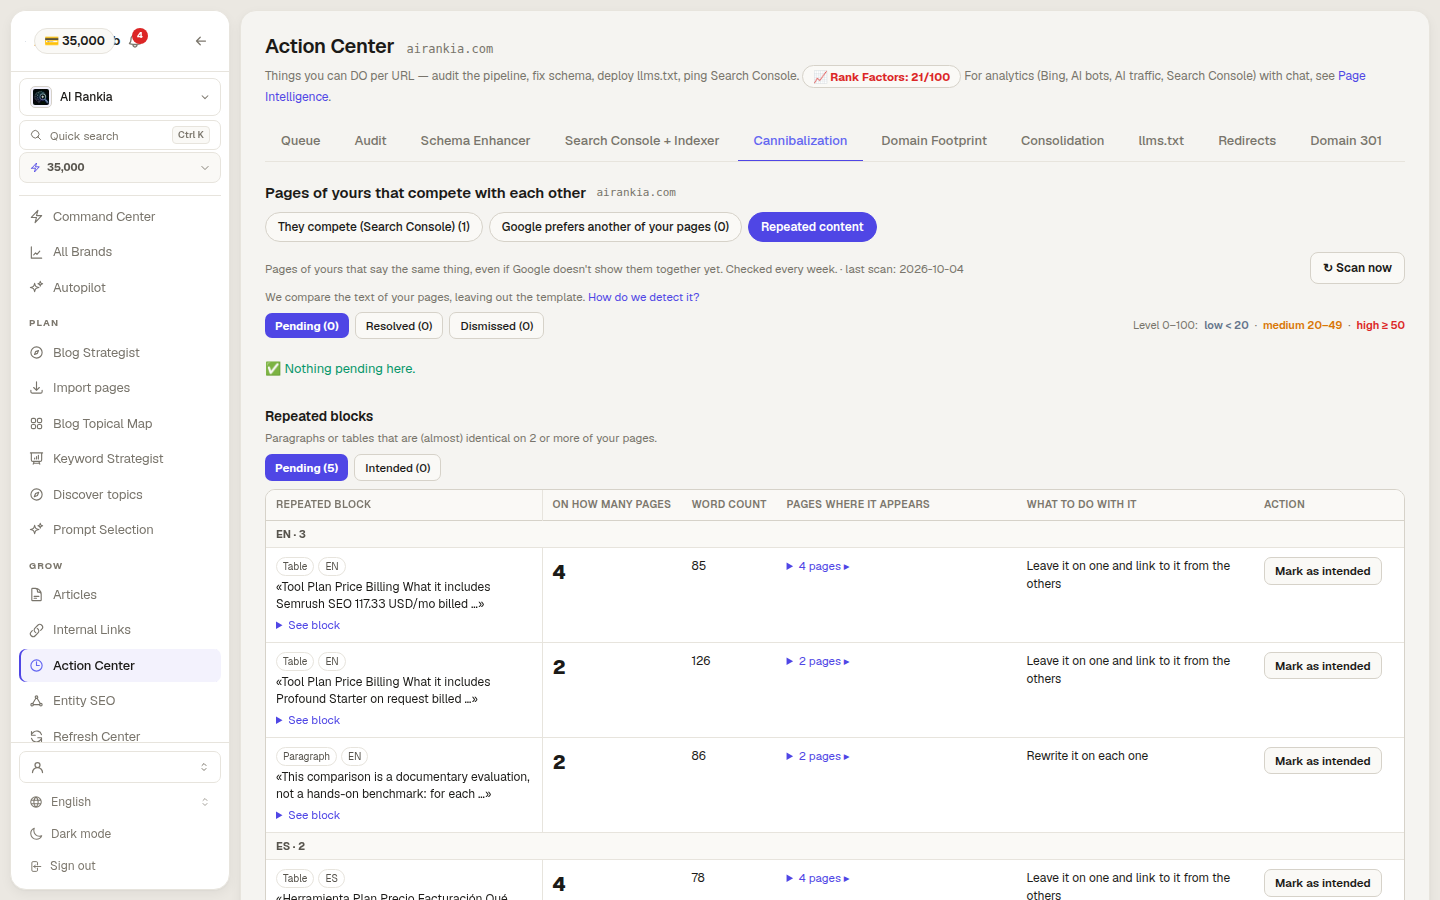Select They compete (Search Console) filter
This screenshot has height=900, width=1440.
click(x=374, y=227)
